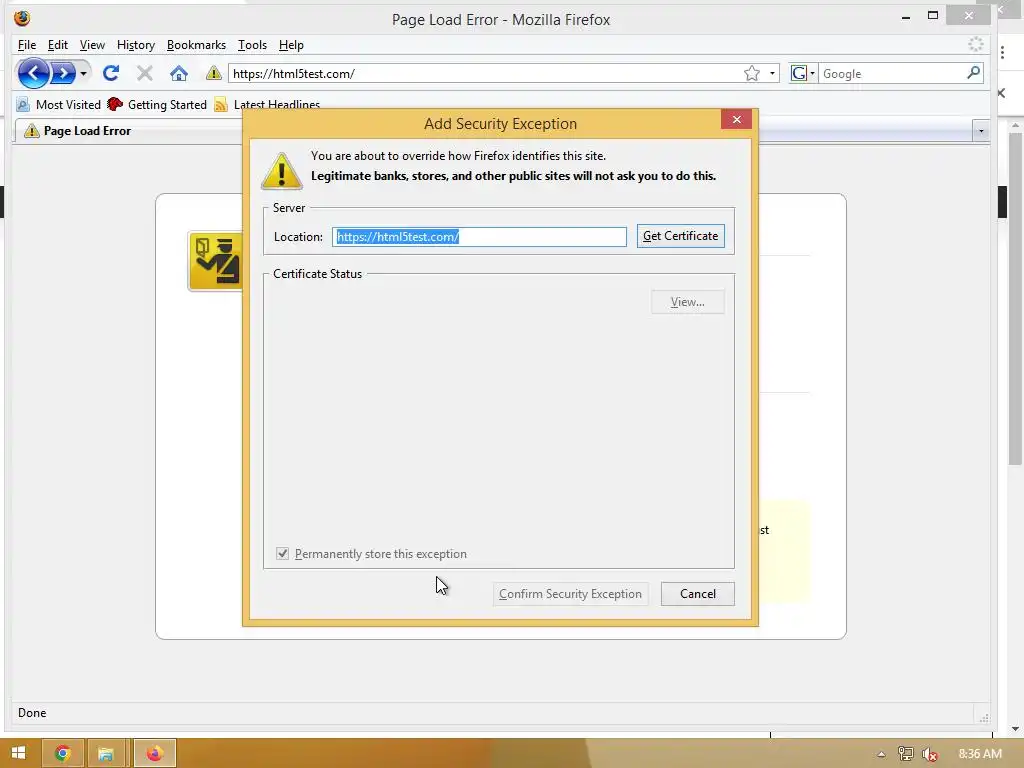Open the Edit menu
The height and width of the screenshot is (768, 1024).
57,45
